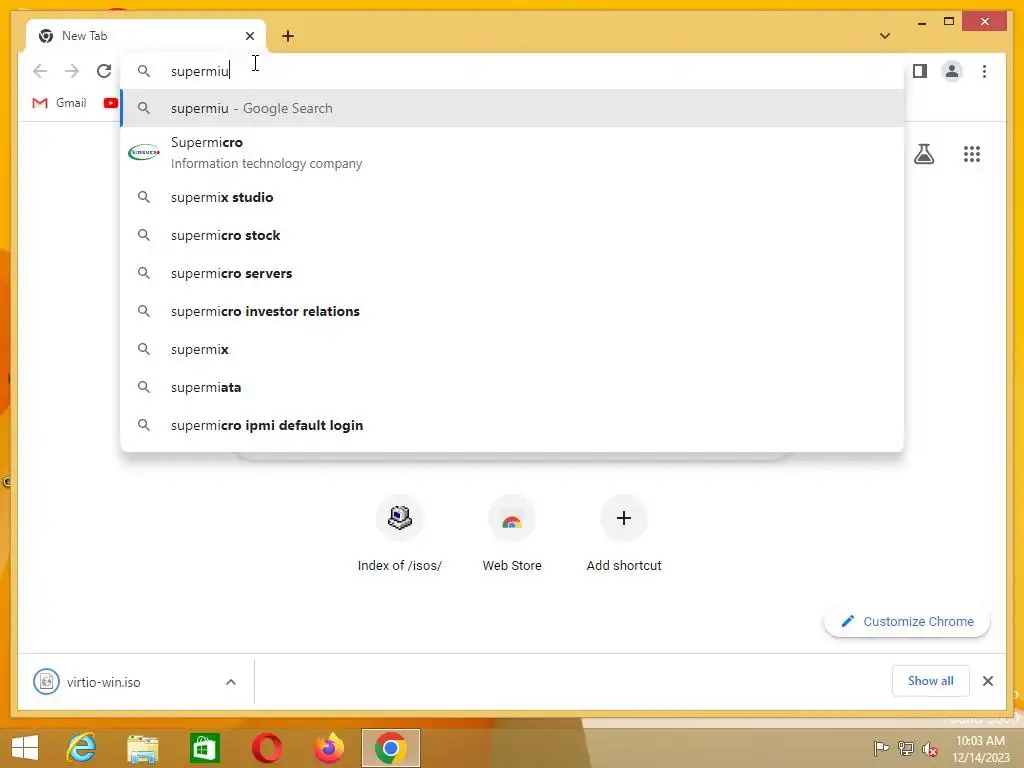
Task: Open the Windows Start button
Action: [x=25, y=748]
